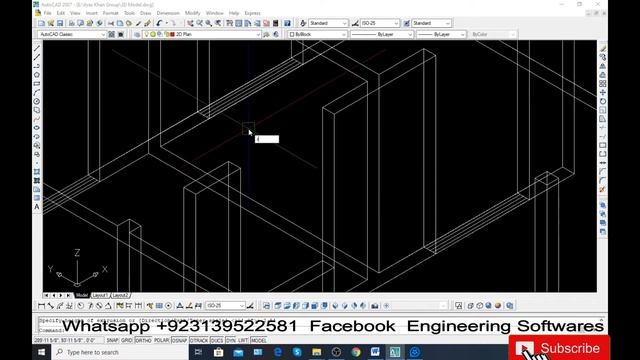This screenshot has width=640, height=360.
Task: Select the Multiline Text A tool
Action: (37, 207)
